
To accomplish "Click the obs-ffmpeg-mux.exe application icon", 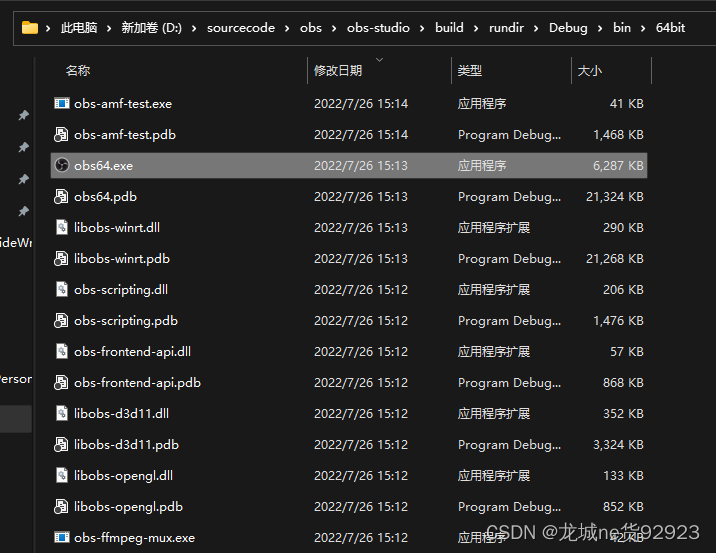I will click(x=62, y=537).
